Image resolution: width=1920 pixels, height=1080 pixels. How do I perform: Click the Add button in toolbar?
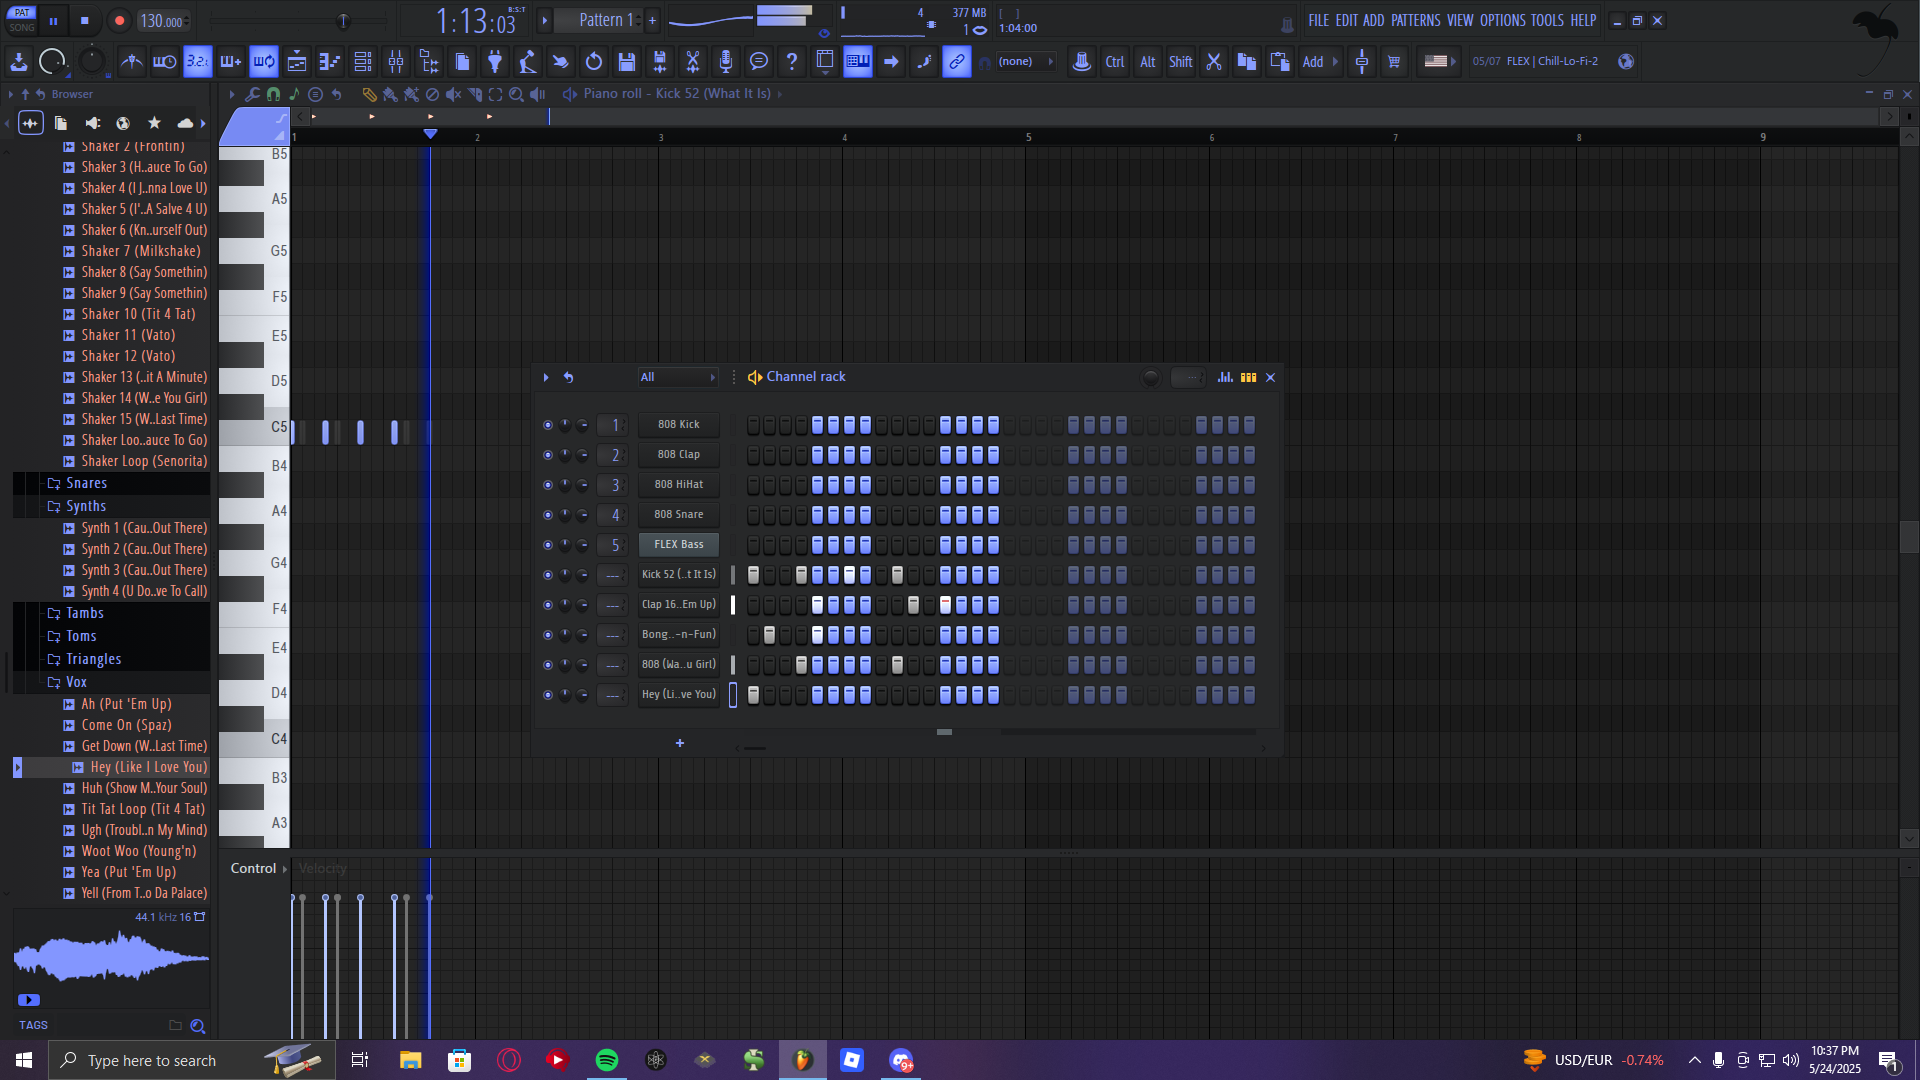[x=1313, y=62]
